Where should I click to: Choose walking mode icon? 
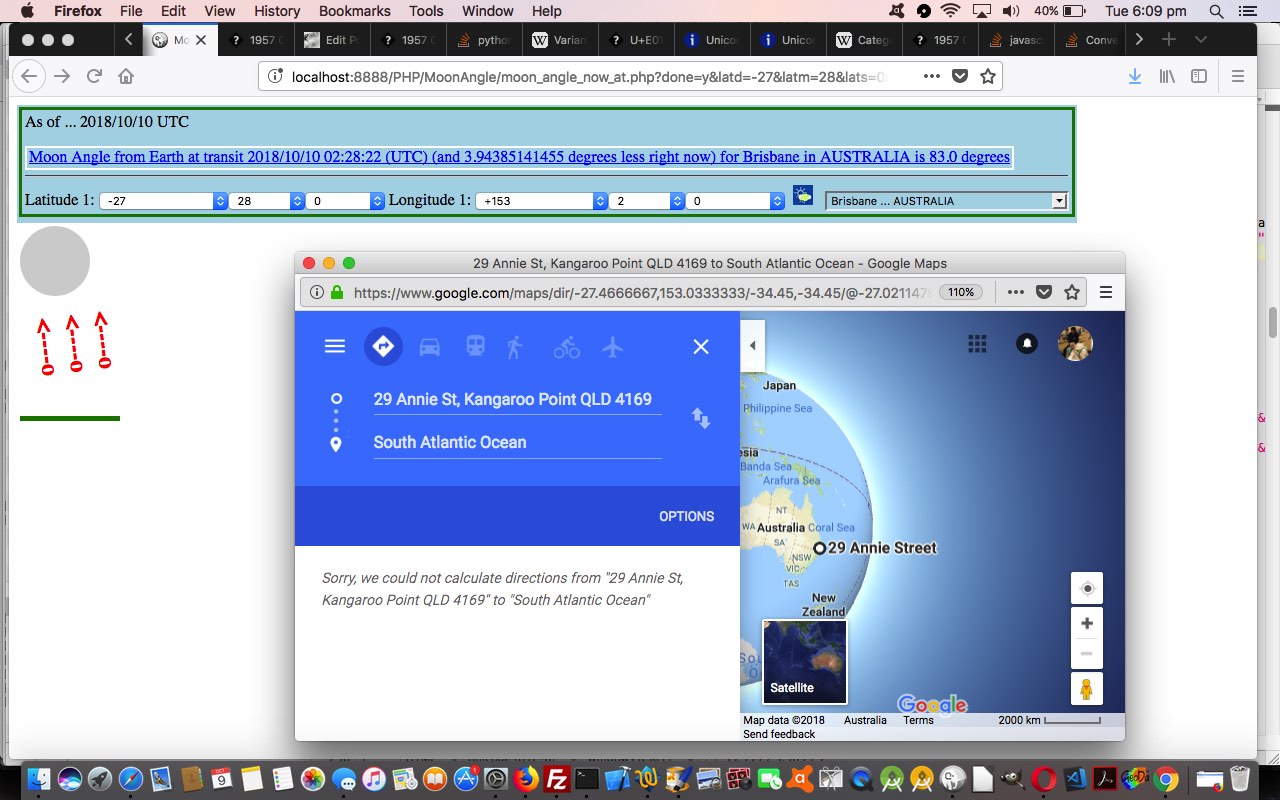point(515,346)
